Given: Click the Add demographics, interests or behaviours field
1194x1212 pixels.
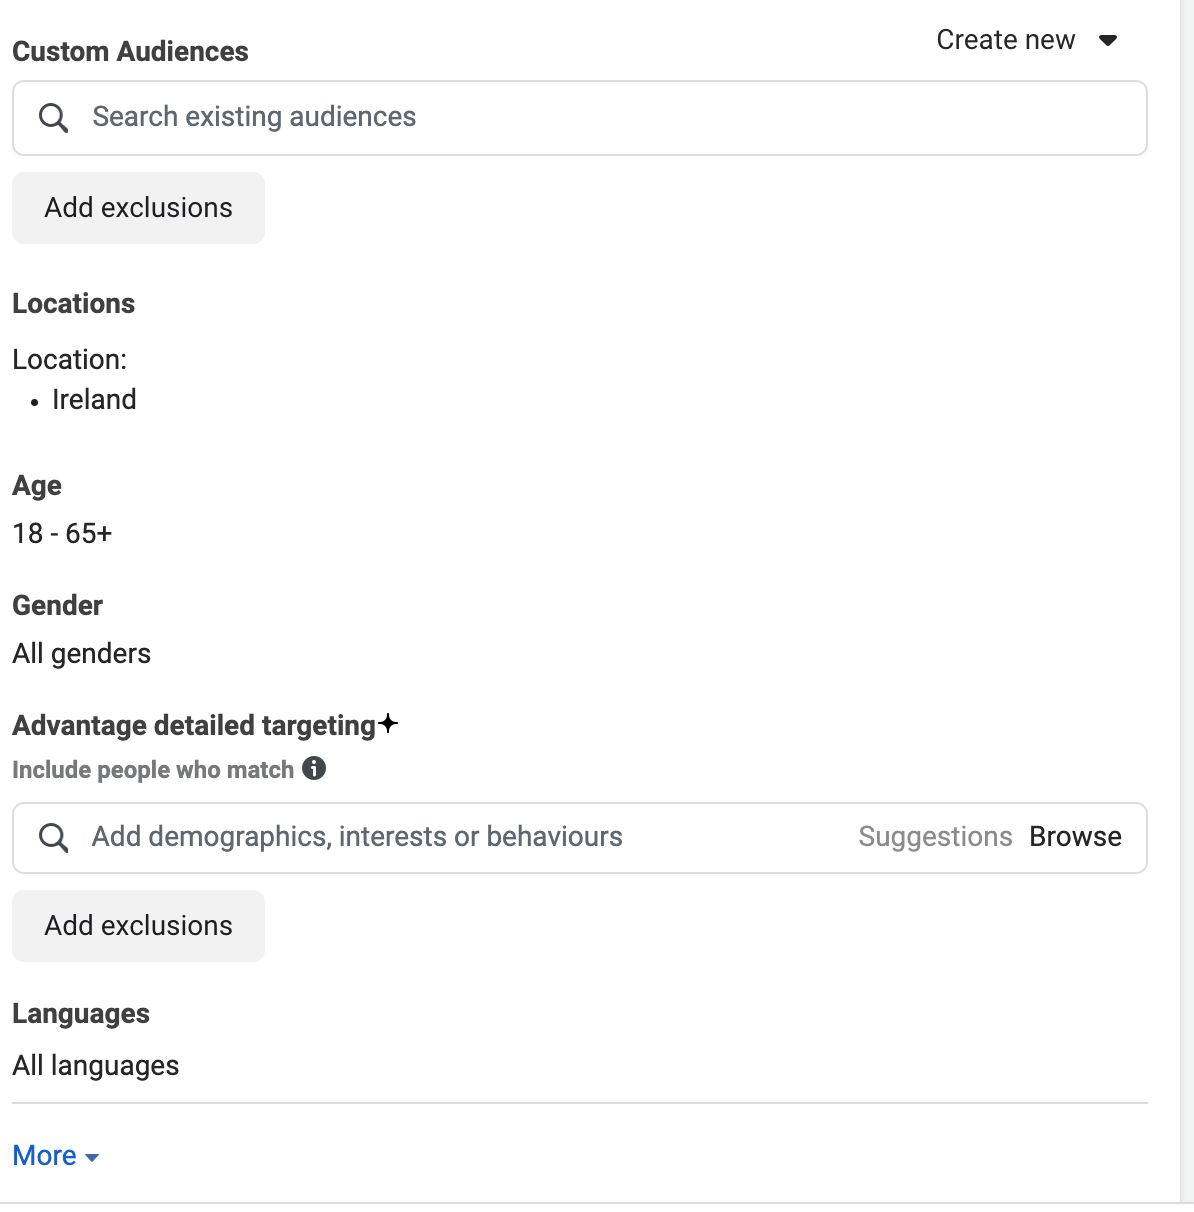Looking at the screenshot, I should click(x=450, y=837).
